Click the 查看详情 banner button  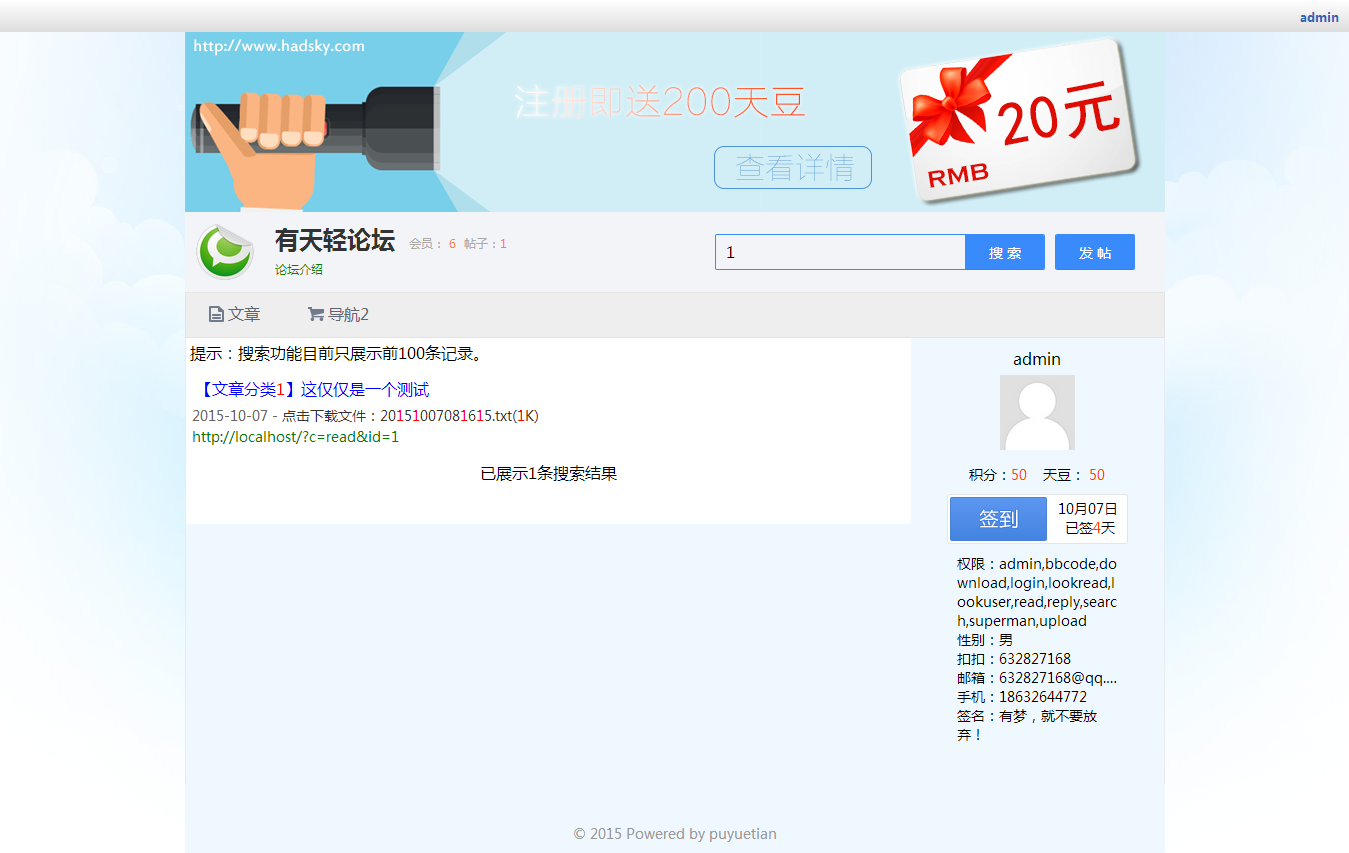coord(793,167)
